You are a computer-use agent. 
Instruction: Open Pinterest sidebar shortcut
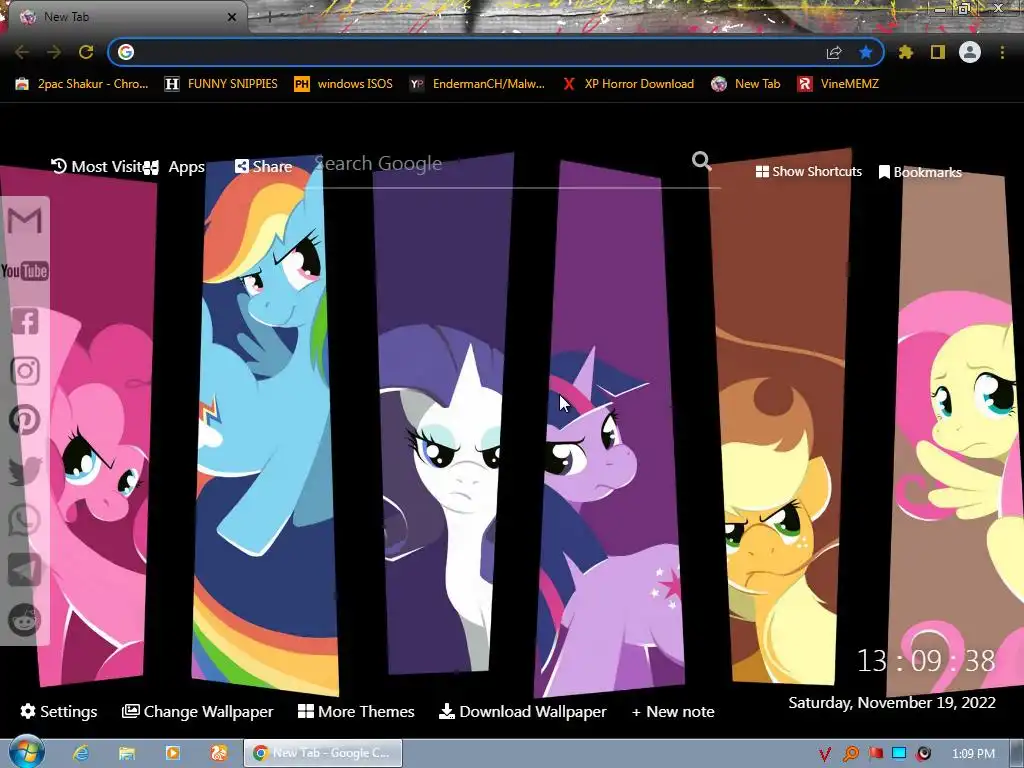(x=25, y=421)
